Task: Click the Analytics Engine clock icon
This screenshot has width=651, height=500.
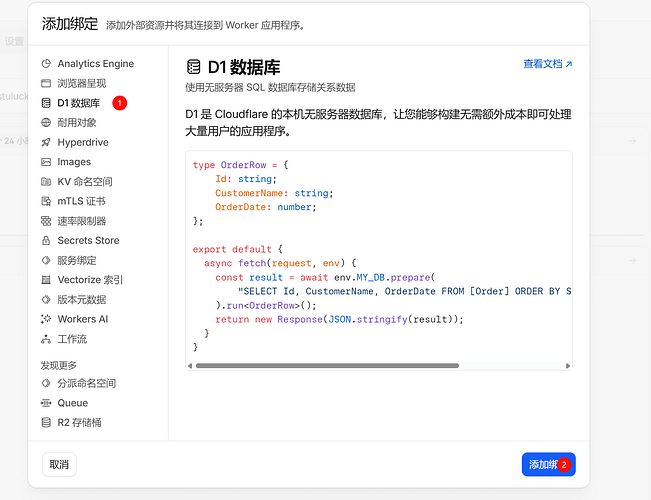Action: [46, 64]
